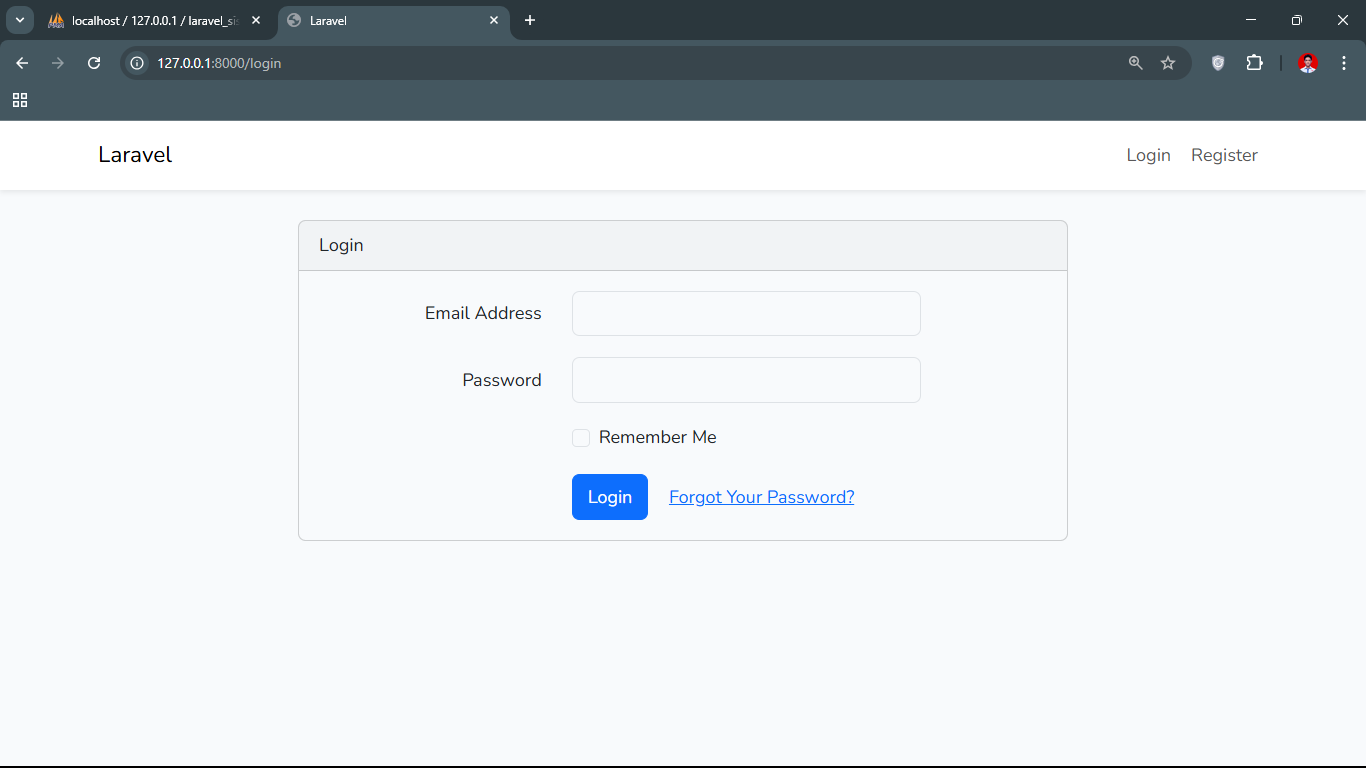Open the apps grid in bookmarks bar

(x=20, y=100)
